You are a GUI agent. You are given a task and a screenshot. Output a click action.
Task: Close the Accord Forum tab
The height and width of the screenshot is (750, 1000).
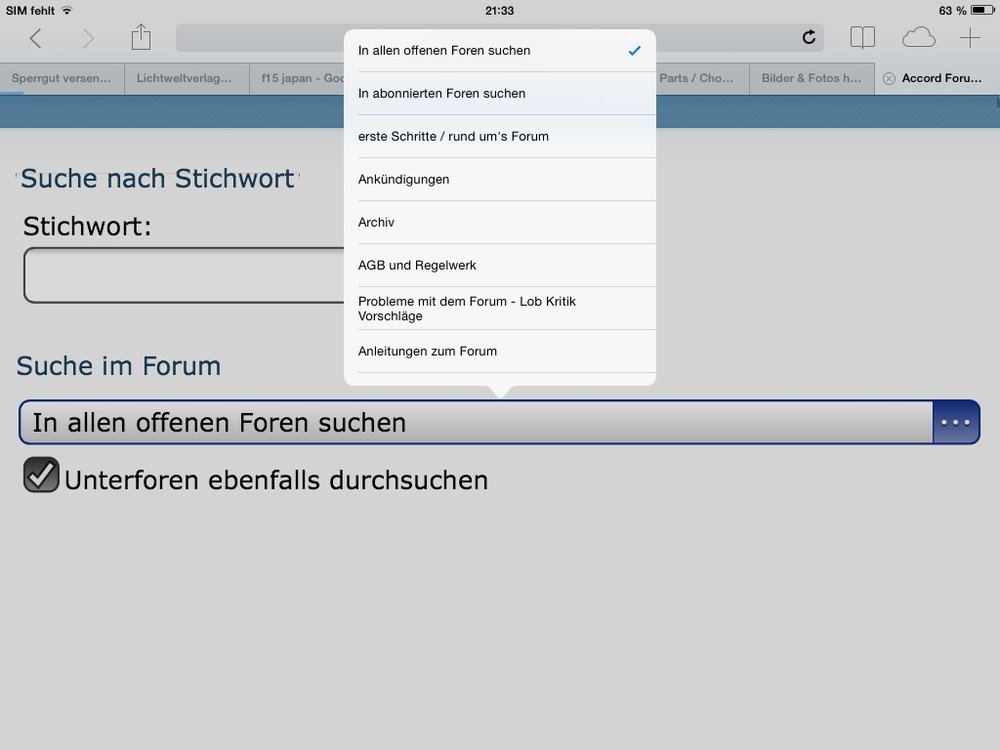click(x=889, y=78)
